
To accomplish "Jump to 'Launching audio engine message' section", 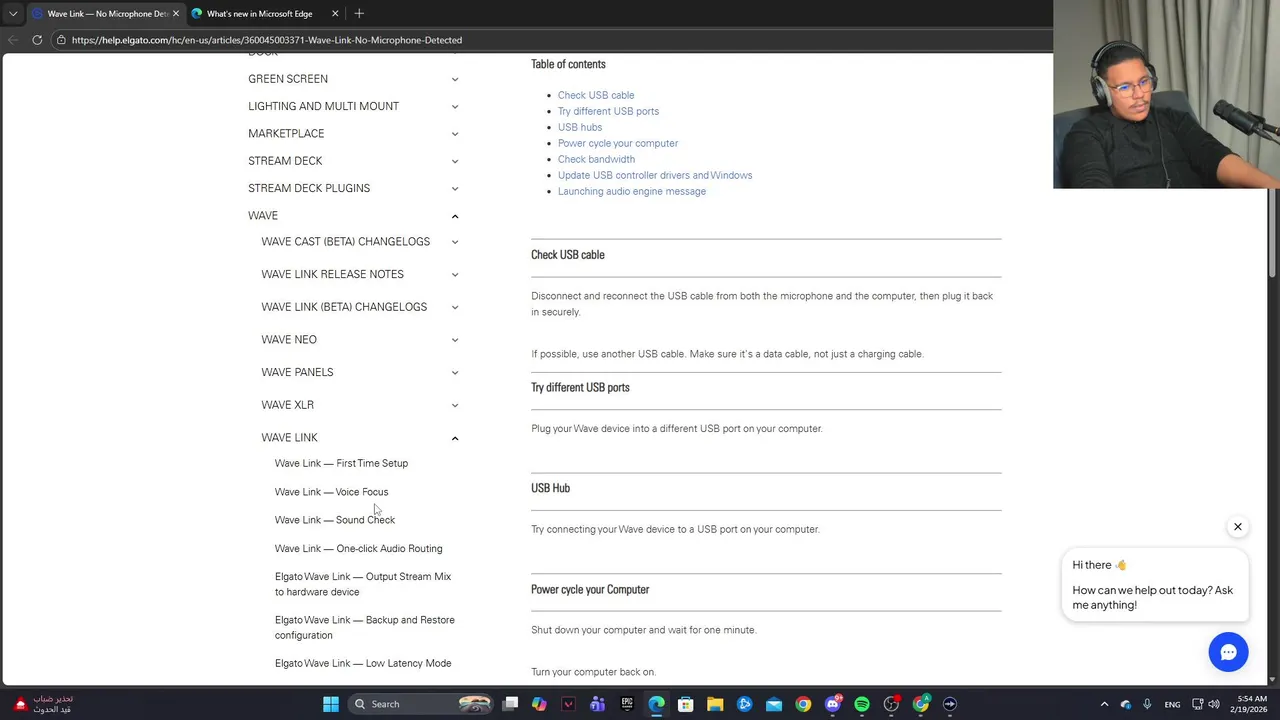I will coord(632,191).
